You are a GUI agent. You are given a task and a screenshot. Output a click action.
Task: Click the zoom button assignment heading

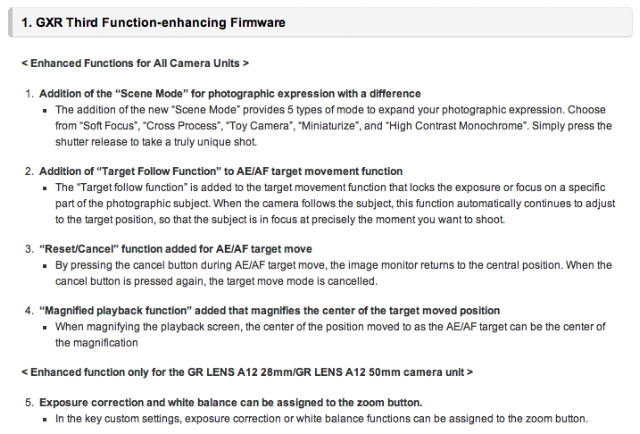click(231, 403)
